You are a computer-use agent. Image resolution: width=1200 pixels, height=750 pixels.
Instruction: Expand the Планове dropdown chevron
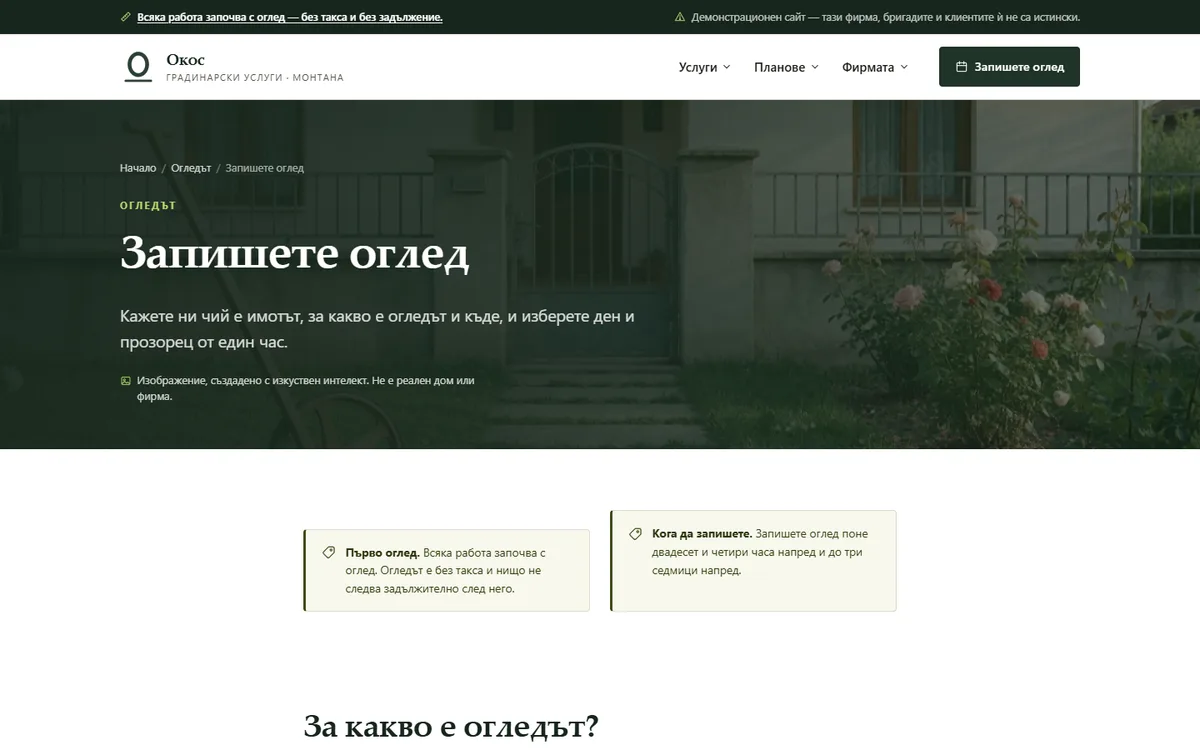click(815, 67)
